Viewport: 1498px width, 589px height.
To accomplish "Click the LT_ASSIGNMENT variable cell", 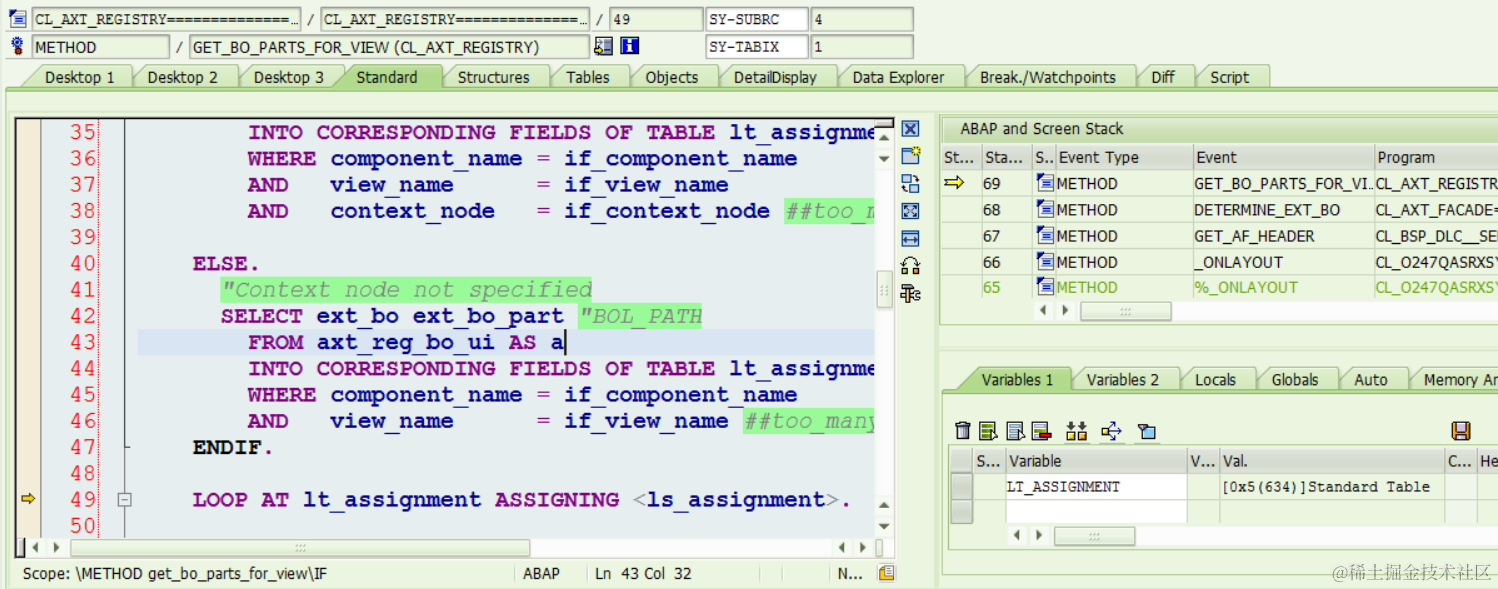I will click(1096, 487).
